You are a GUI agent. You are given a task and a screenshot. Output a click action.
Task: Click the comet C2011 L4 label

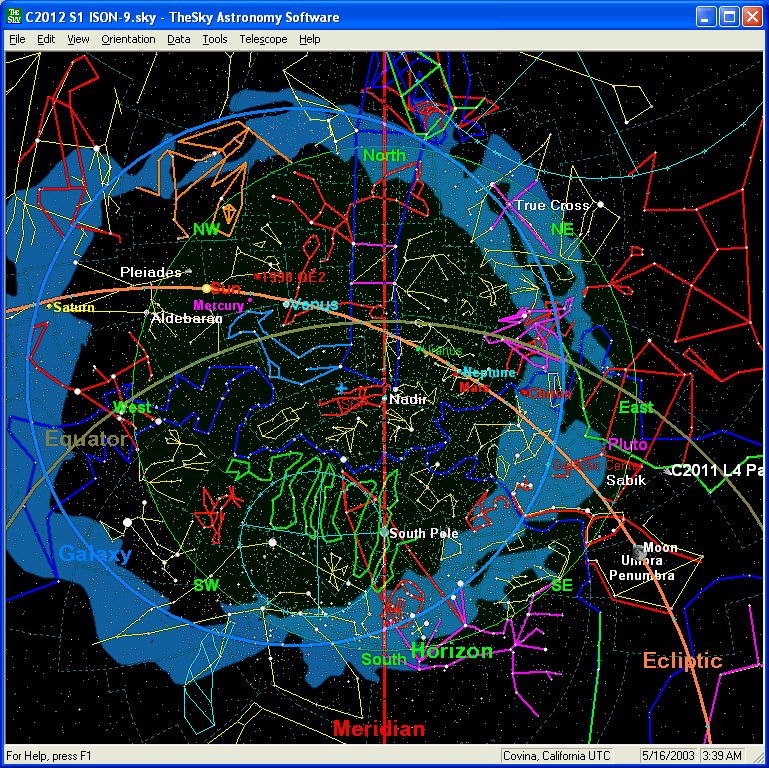pyautogui.click(x=715, y=469)
